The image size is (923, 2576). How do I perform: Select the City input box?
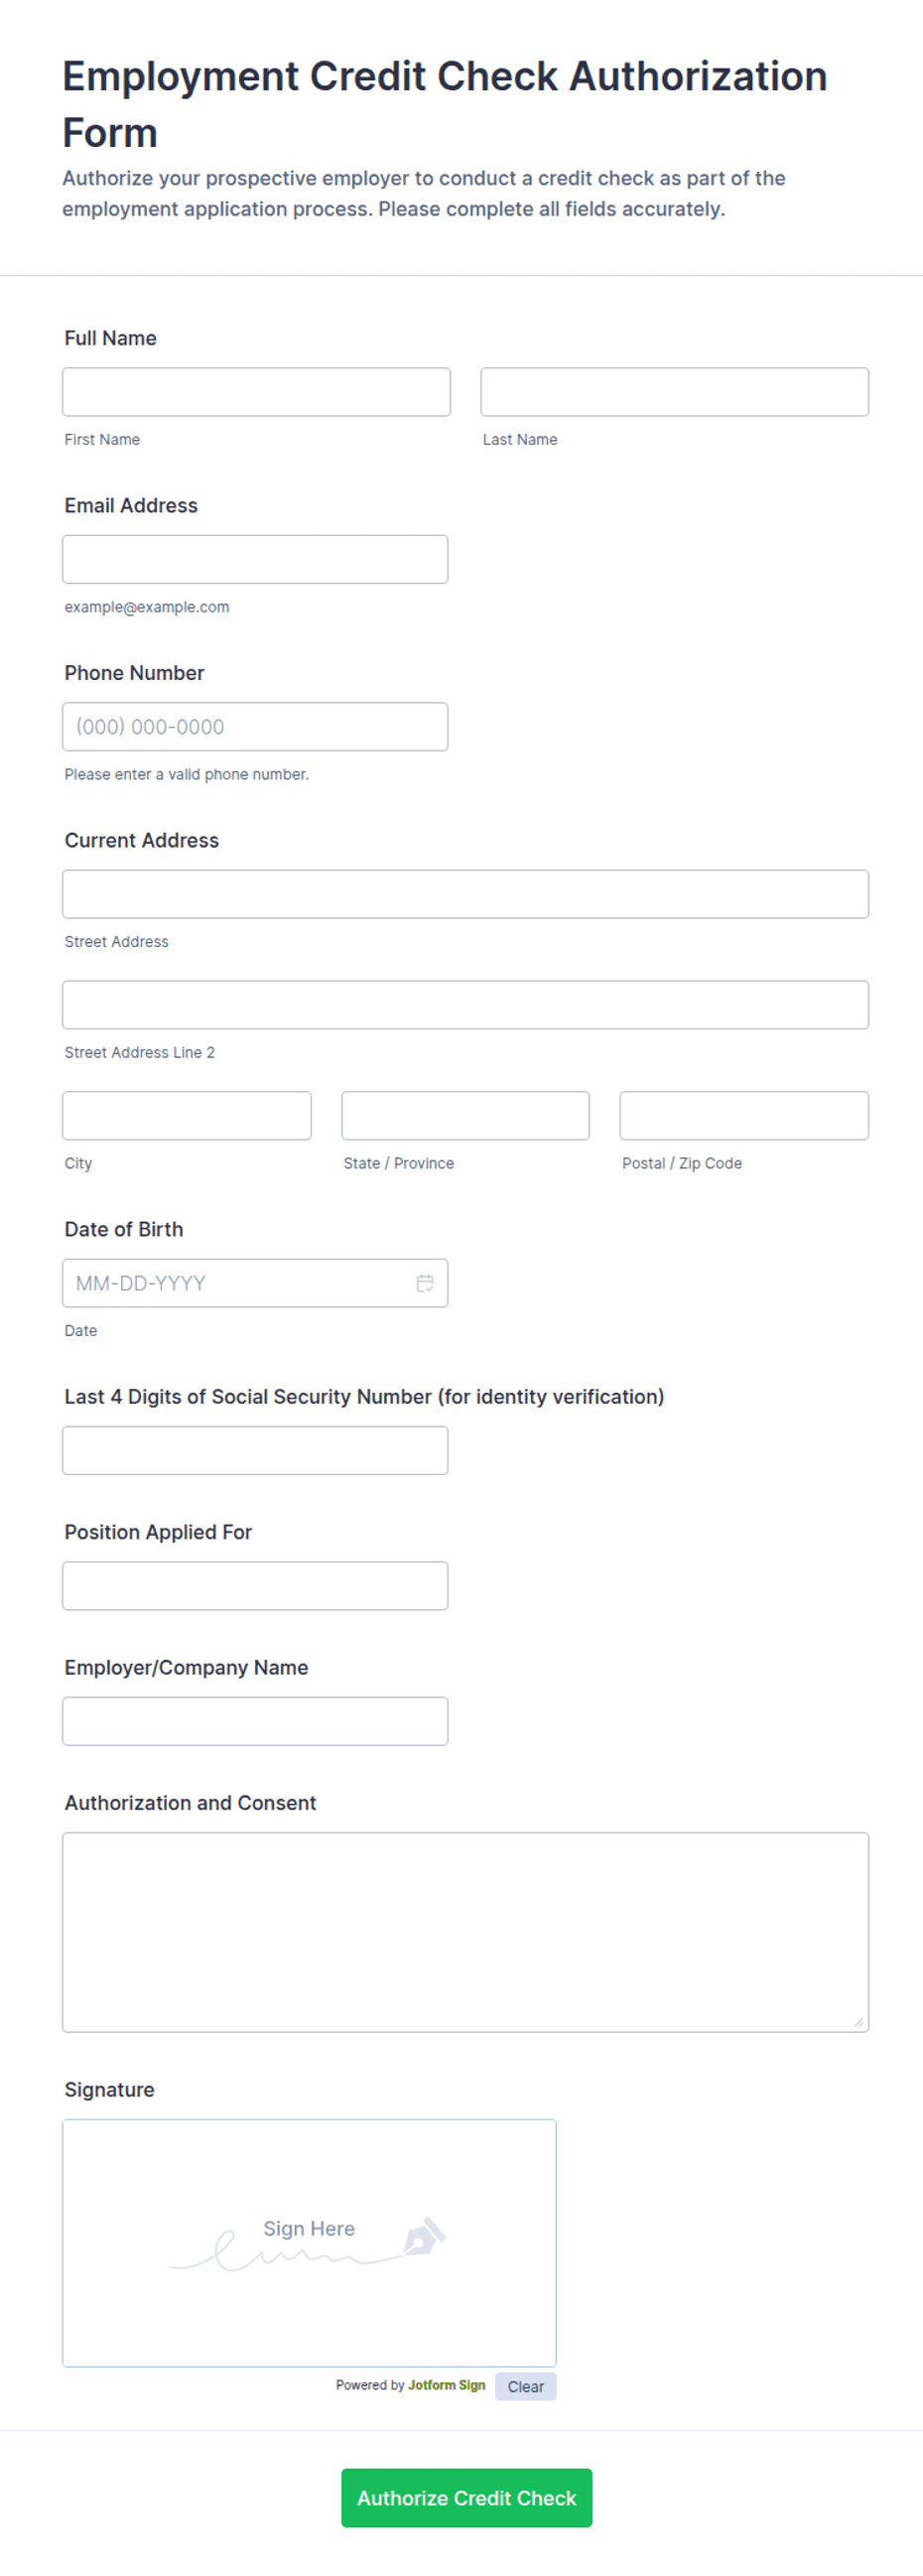[187, 1115]
